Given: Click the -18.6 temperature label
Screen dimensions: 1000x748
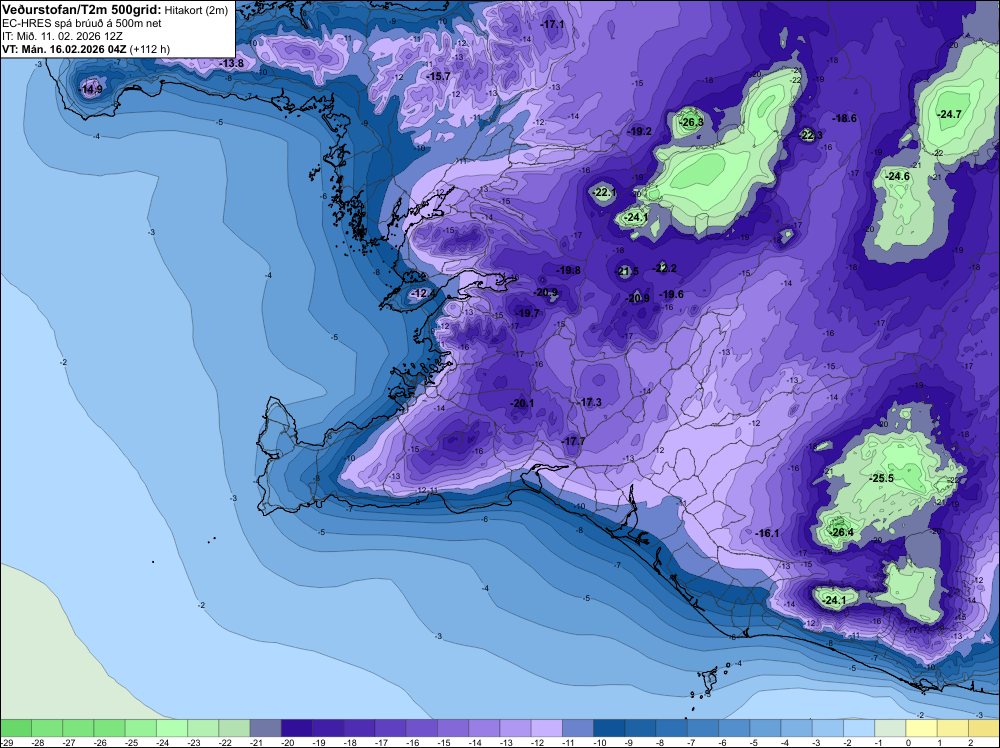Looking at the screenshot, I should (844, 118).
